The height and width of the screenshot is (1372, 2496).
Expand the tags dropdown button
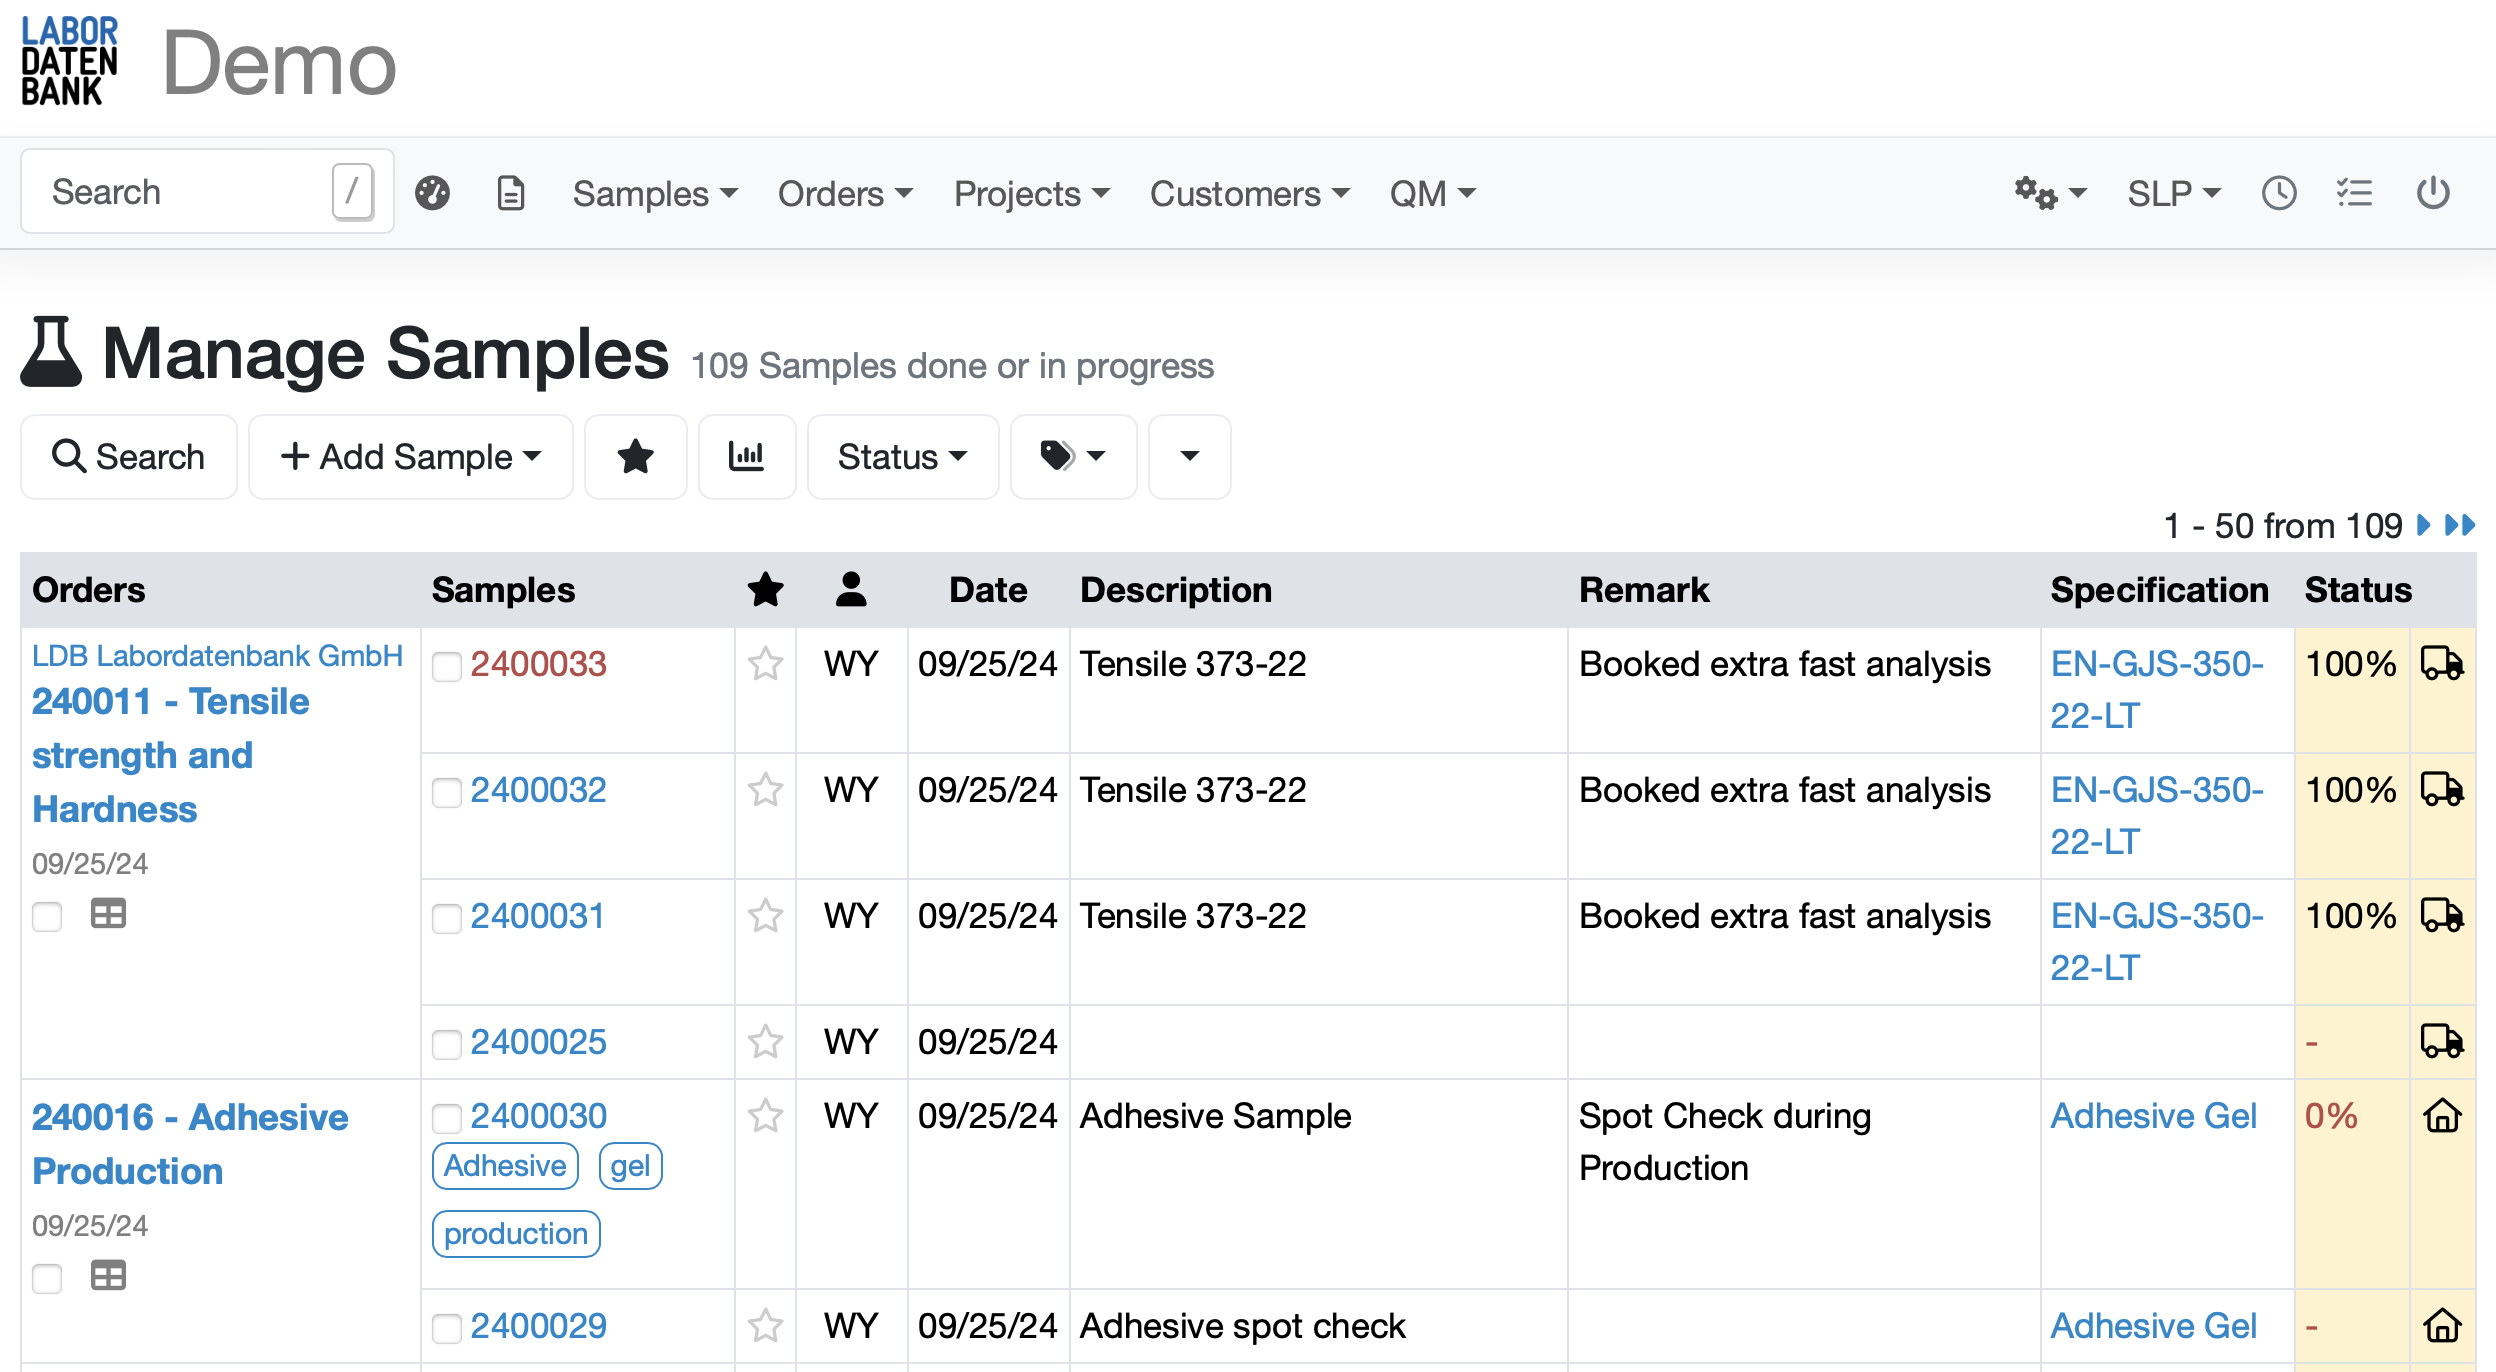point(1072,457)
